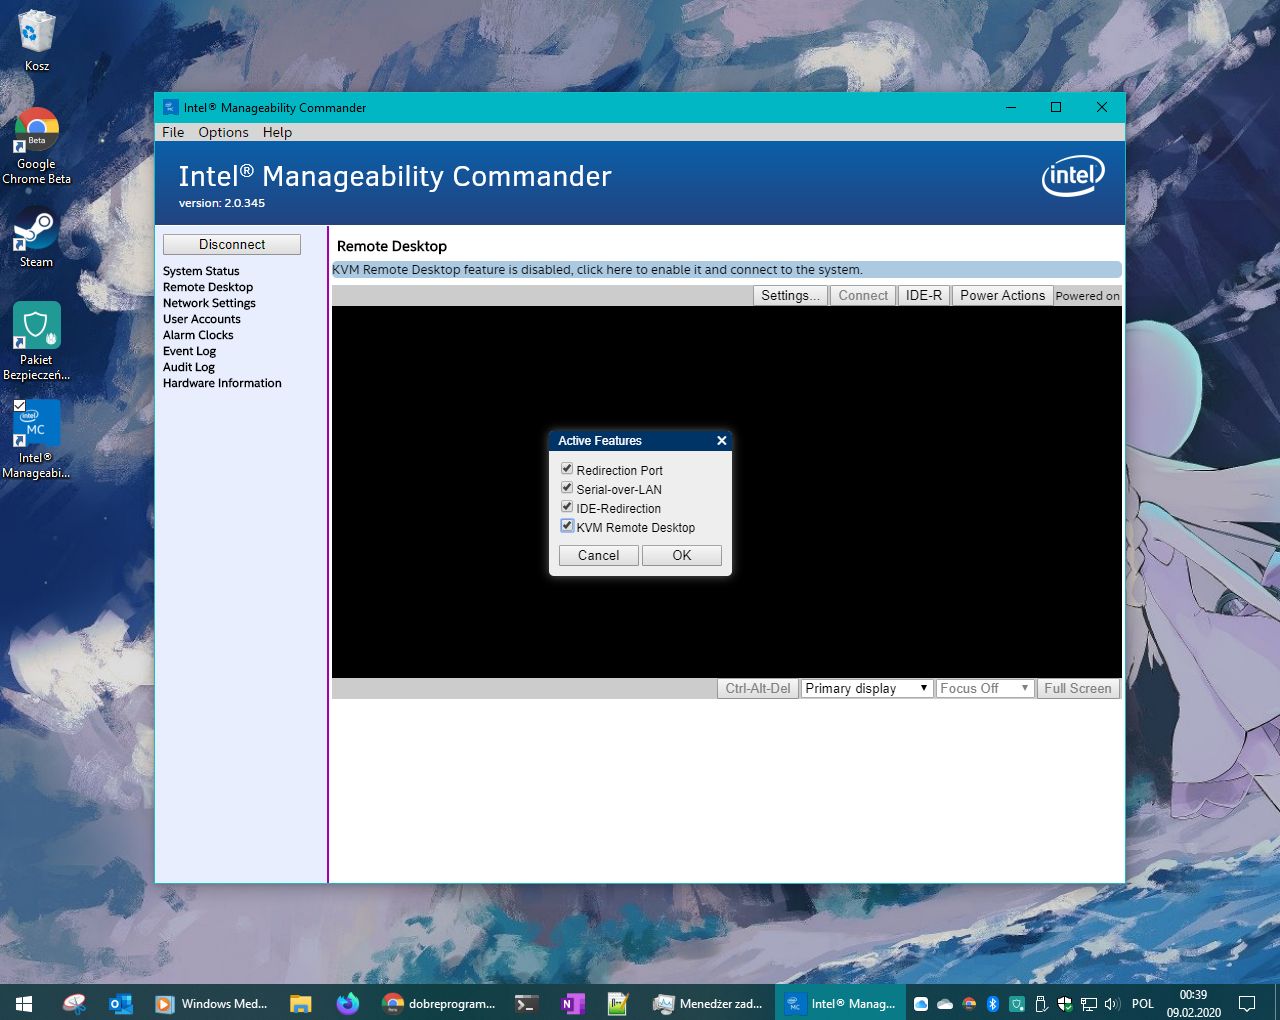Switch to Menedżer zadań taskbar item
The width and height of the screenshot is (1280, 1020).
click(708, 1003)
